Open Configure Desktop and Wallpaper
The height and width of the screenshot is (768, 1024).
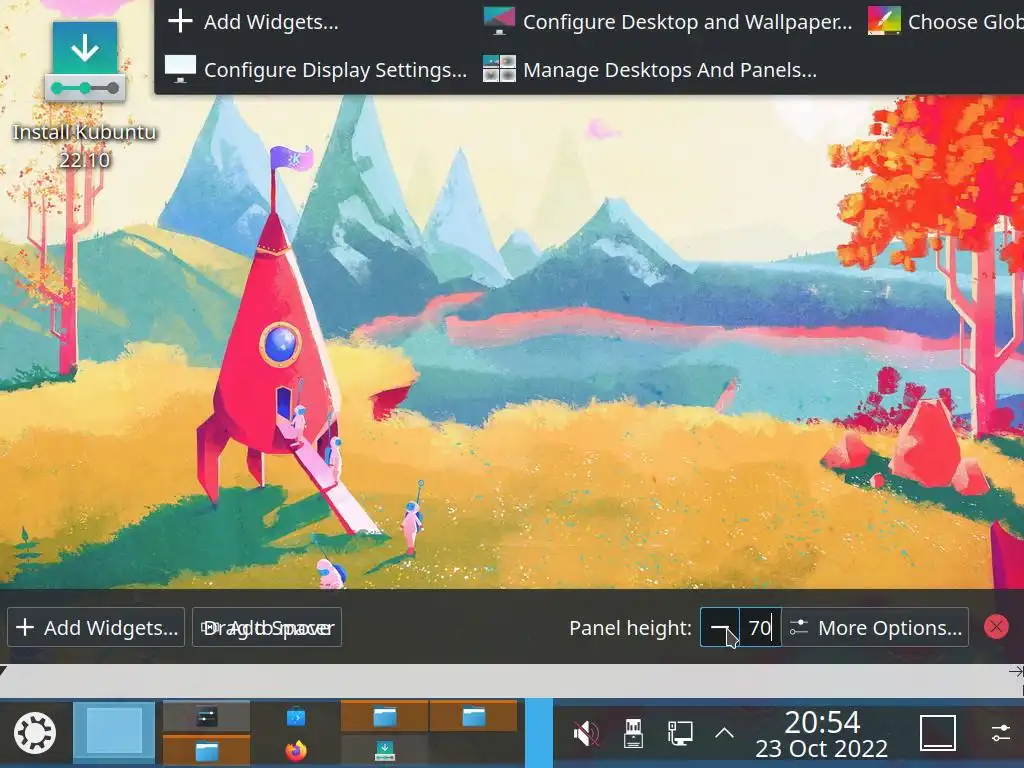(667, 22)
